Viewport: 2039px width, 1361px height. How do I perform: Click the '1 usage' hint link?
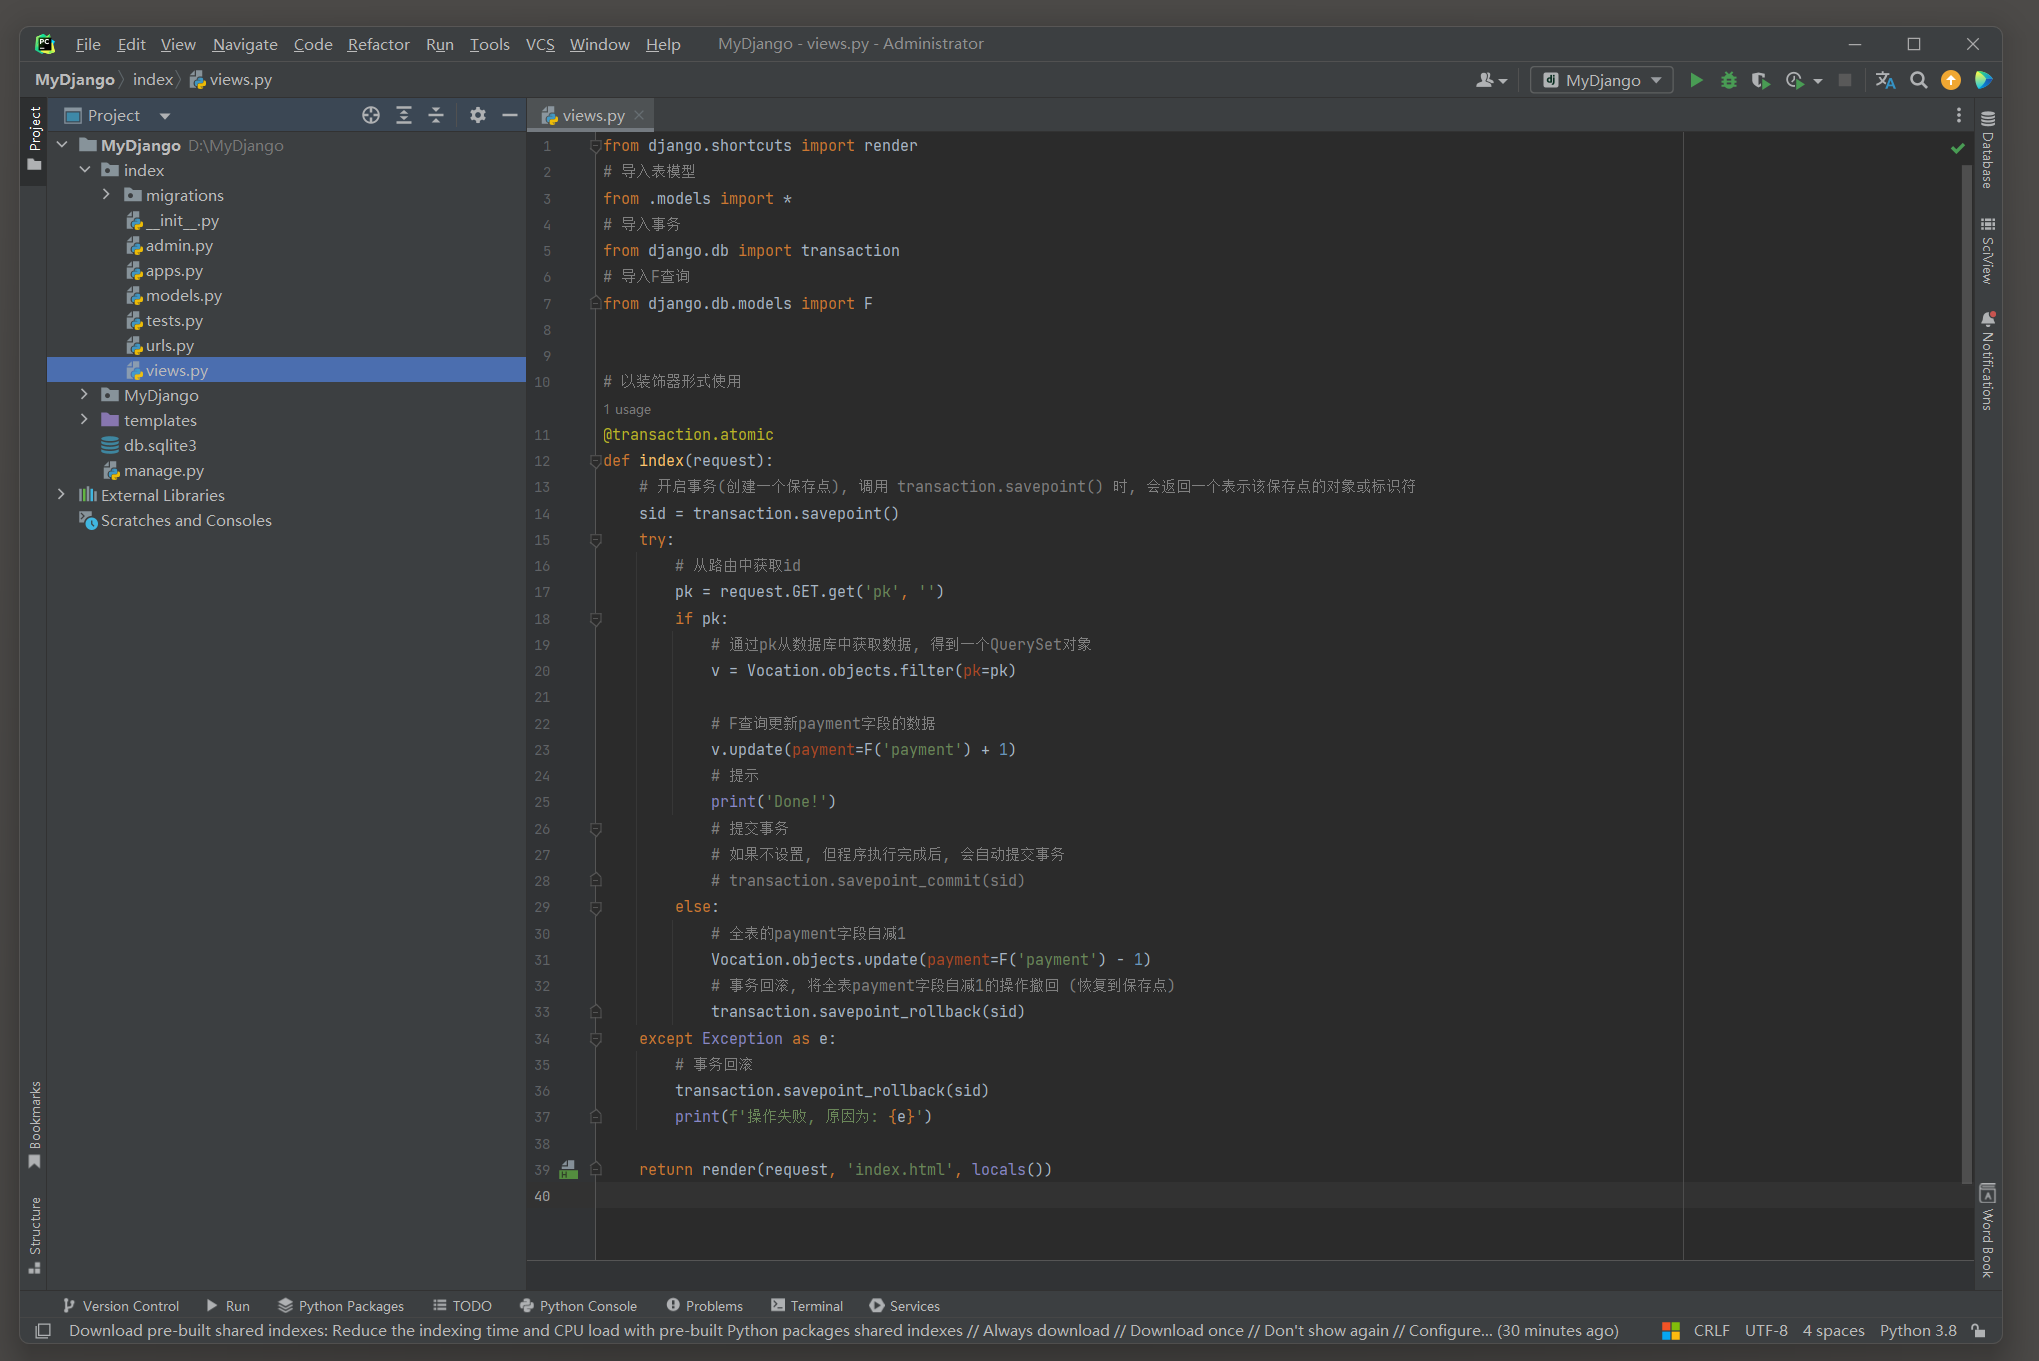point(627,409)
